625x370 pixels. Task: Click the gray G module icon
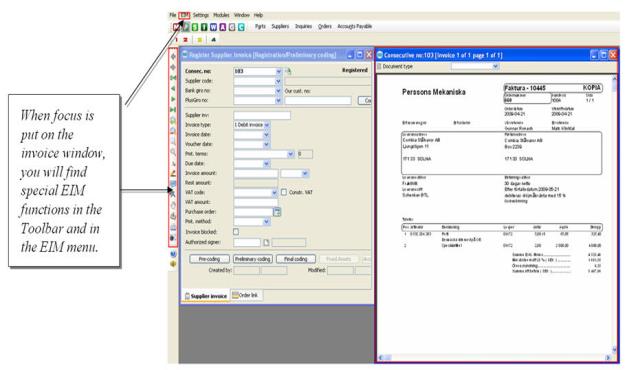pyautogui.click(x=232, y=27)
